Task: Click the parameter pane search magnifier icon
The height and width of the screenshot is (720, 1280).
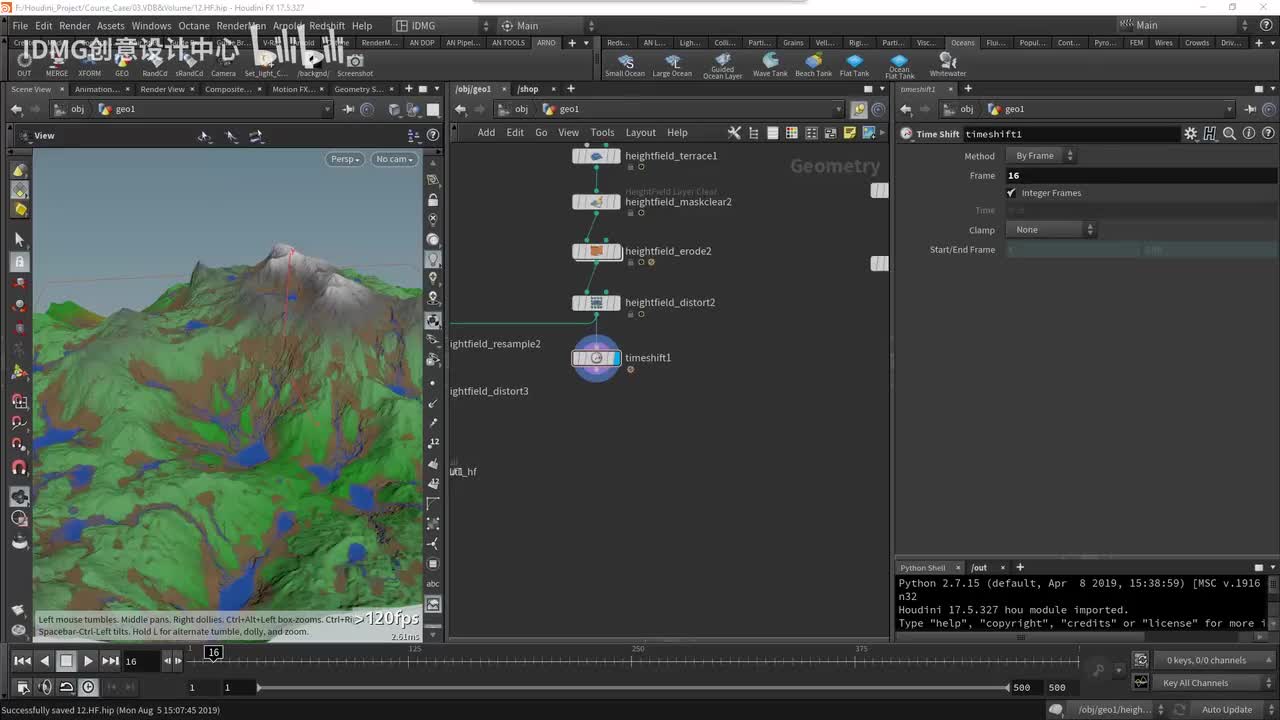Action: click(x=1229, y=134)
